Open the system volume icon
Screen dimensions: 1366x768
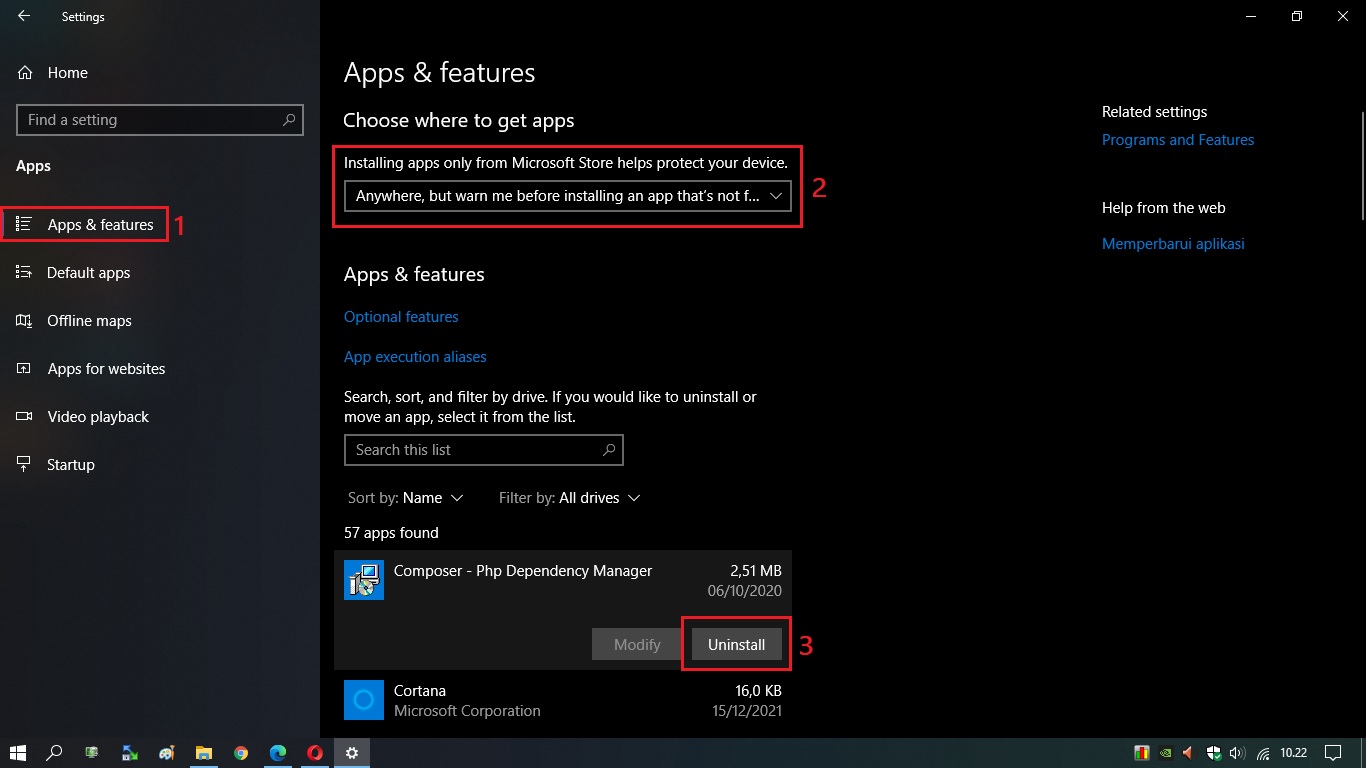[x=1237, y=753]
